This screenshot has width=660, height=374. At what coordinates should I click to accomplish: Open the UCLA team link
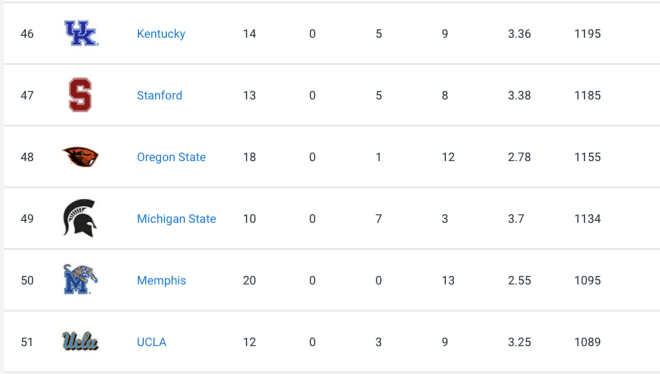coord(152,342)
